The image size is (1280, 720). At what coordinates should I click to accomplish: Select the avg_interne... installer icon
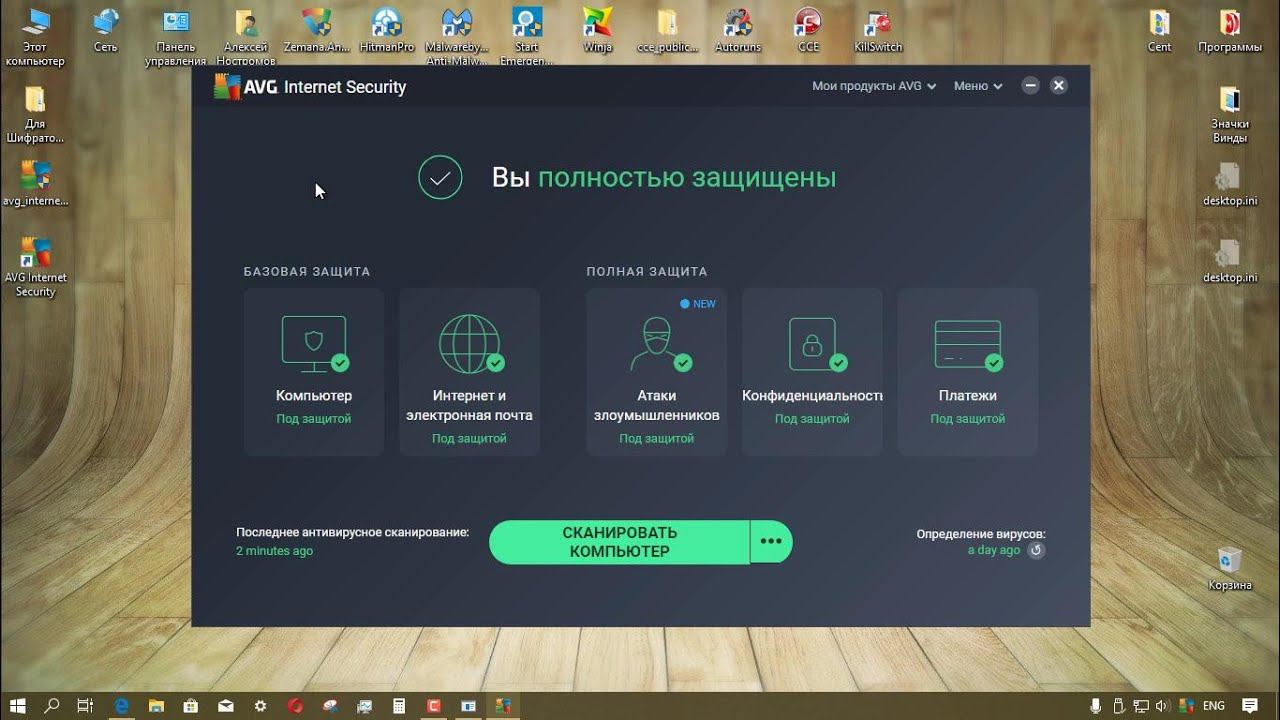(35, 183)
